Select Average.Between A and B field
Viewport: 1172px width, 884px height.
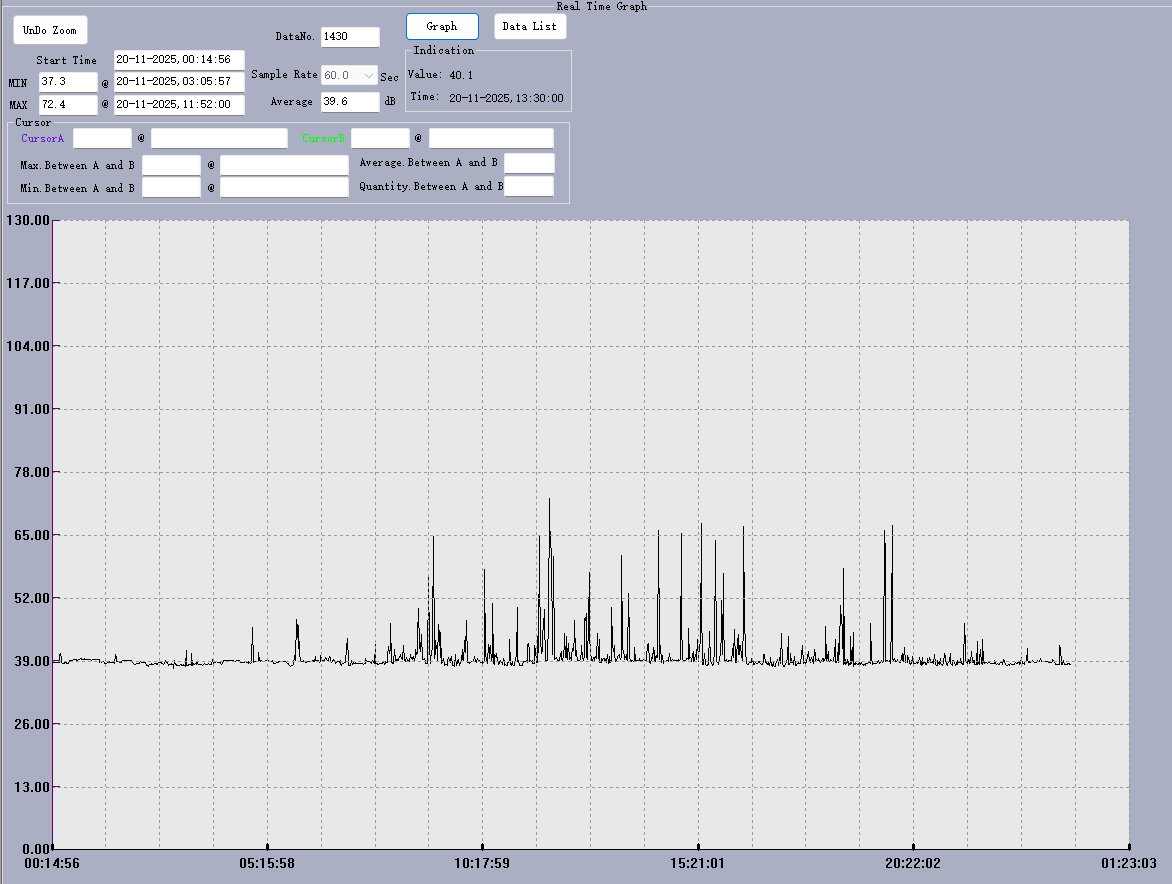[529, 163]
